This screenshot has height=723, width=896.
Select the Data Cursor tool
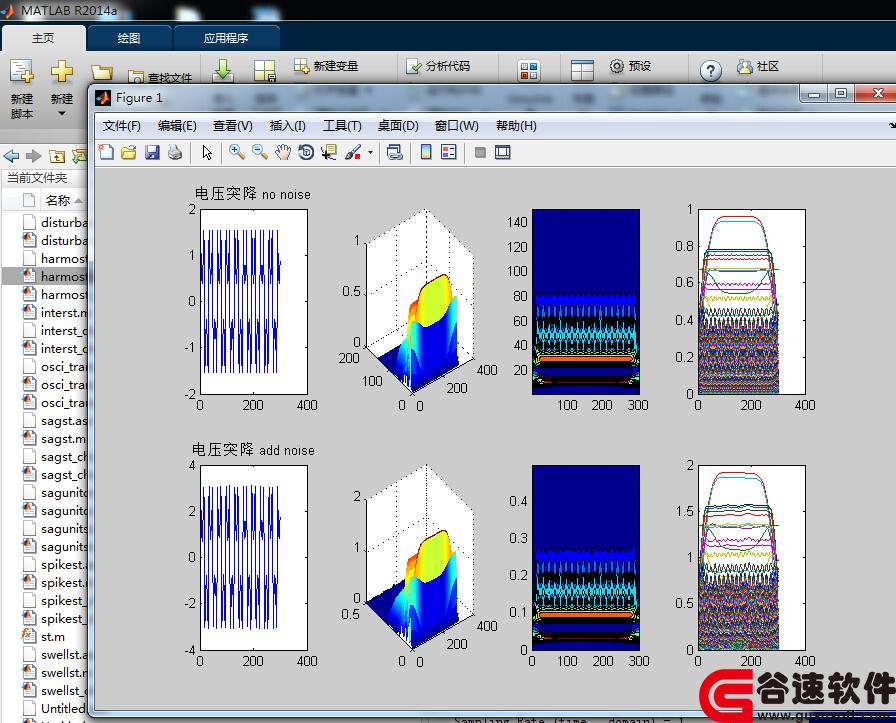[x=329, y=152]
